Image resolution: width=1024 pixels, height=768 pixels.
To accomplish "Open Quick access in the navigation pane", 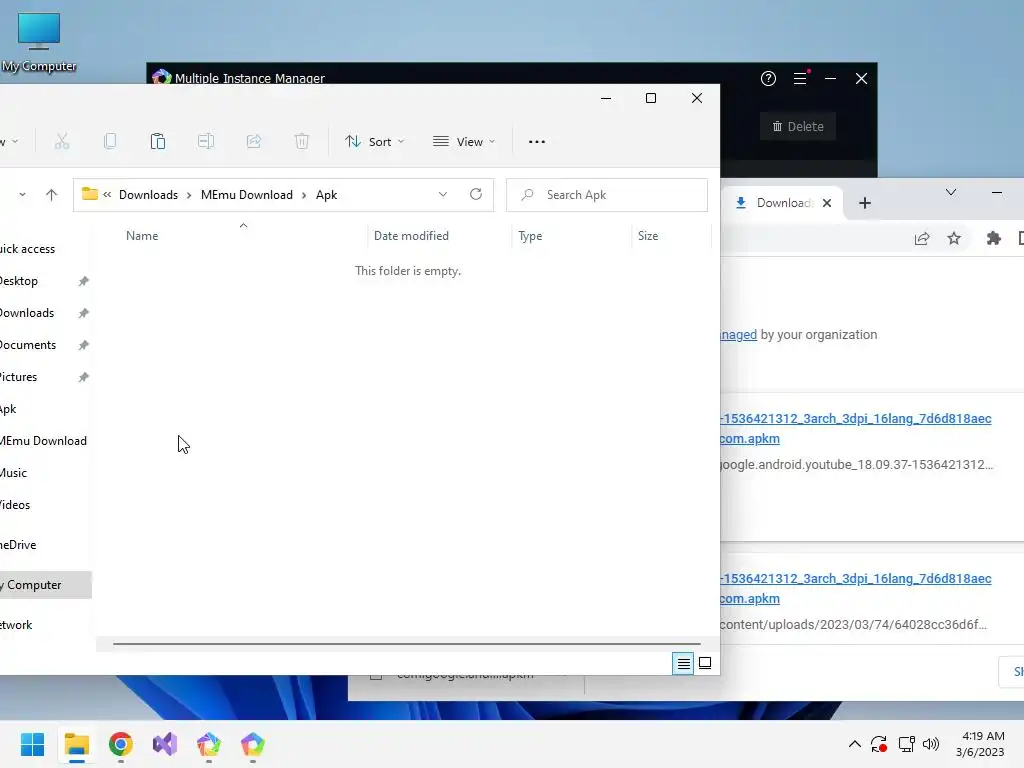I will click(x=27, y=249).
